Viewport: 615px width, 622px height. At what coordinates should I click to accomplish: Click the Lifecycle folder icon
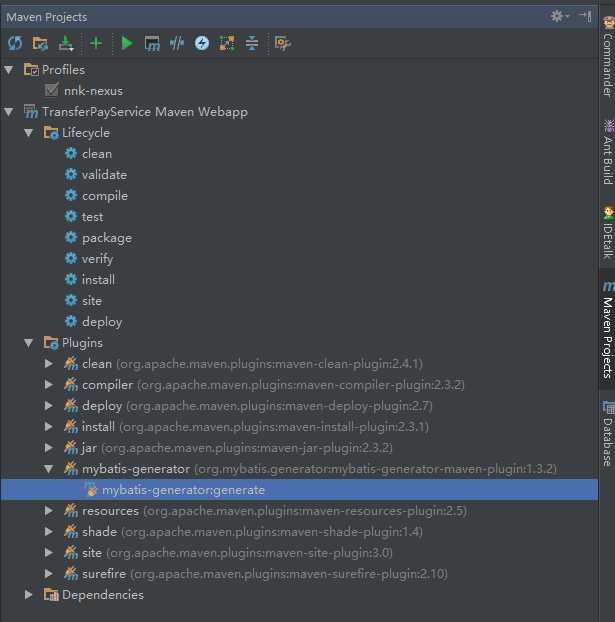point(51,133)
